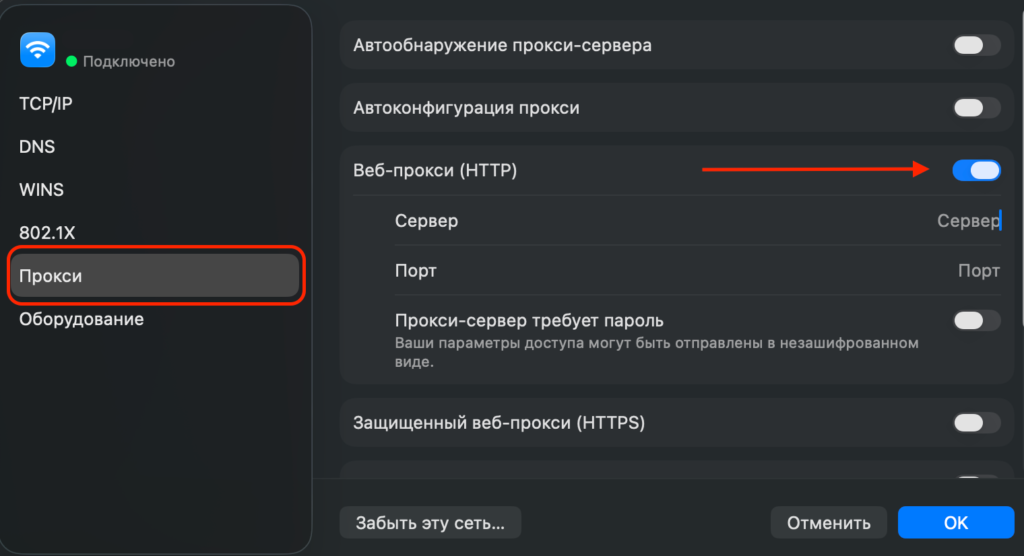
Task: Turn on Автоконфигурация прокси toggle
Action: click(976, 108)
